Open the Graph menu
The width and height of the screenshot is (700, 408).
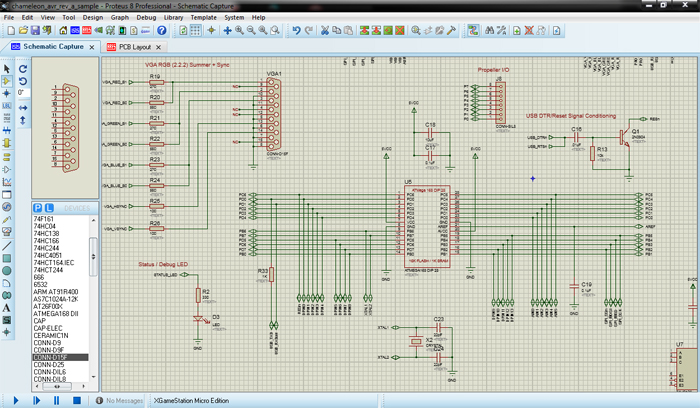pos(120,17)
